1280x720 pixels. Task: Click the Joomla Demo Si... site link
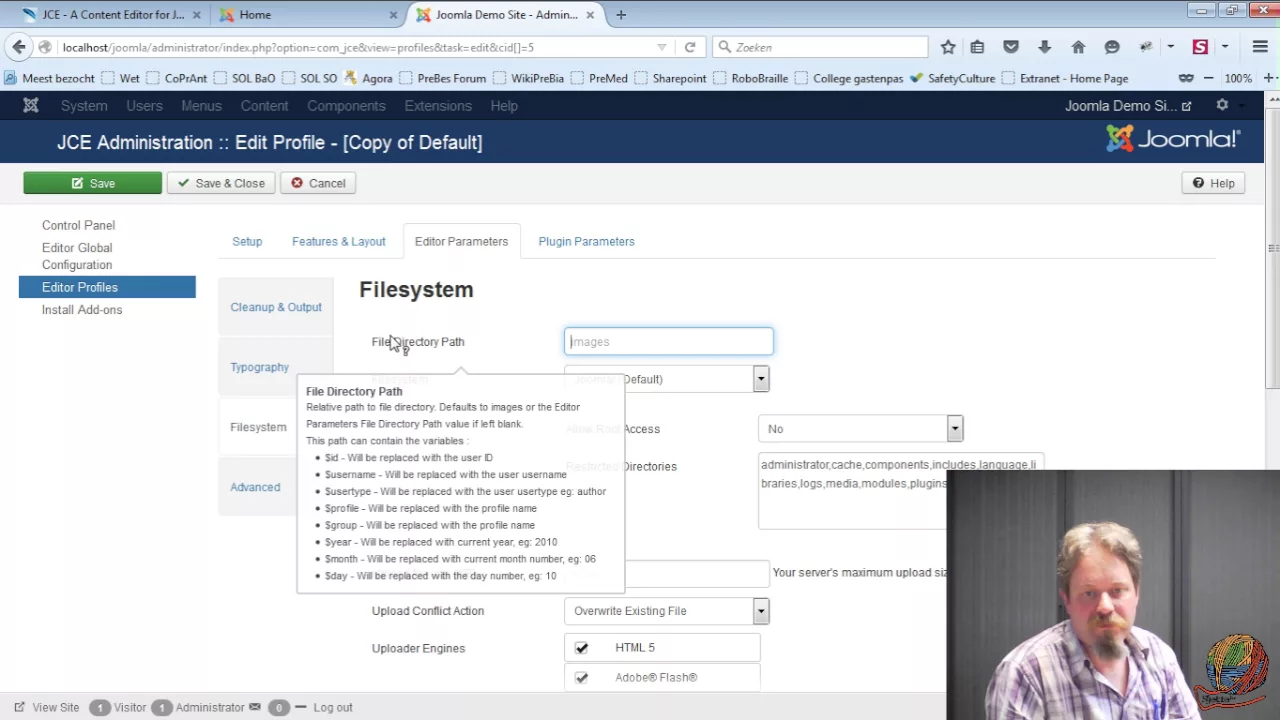1128,105
